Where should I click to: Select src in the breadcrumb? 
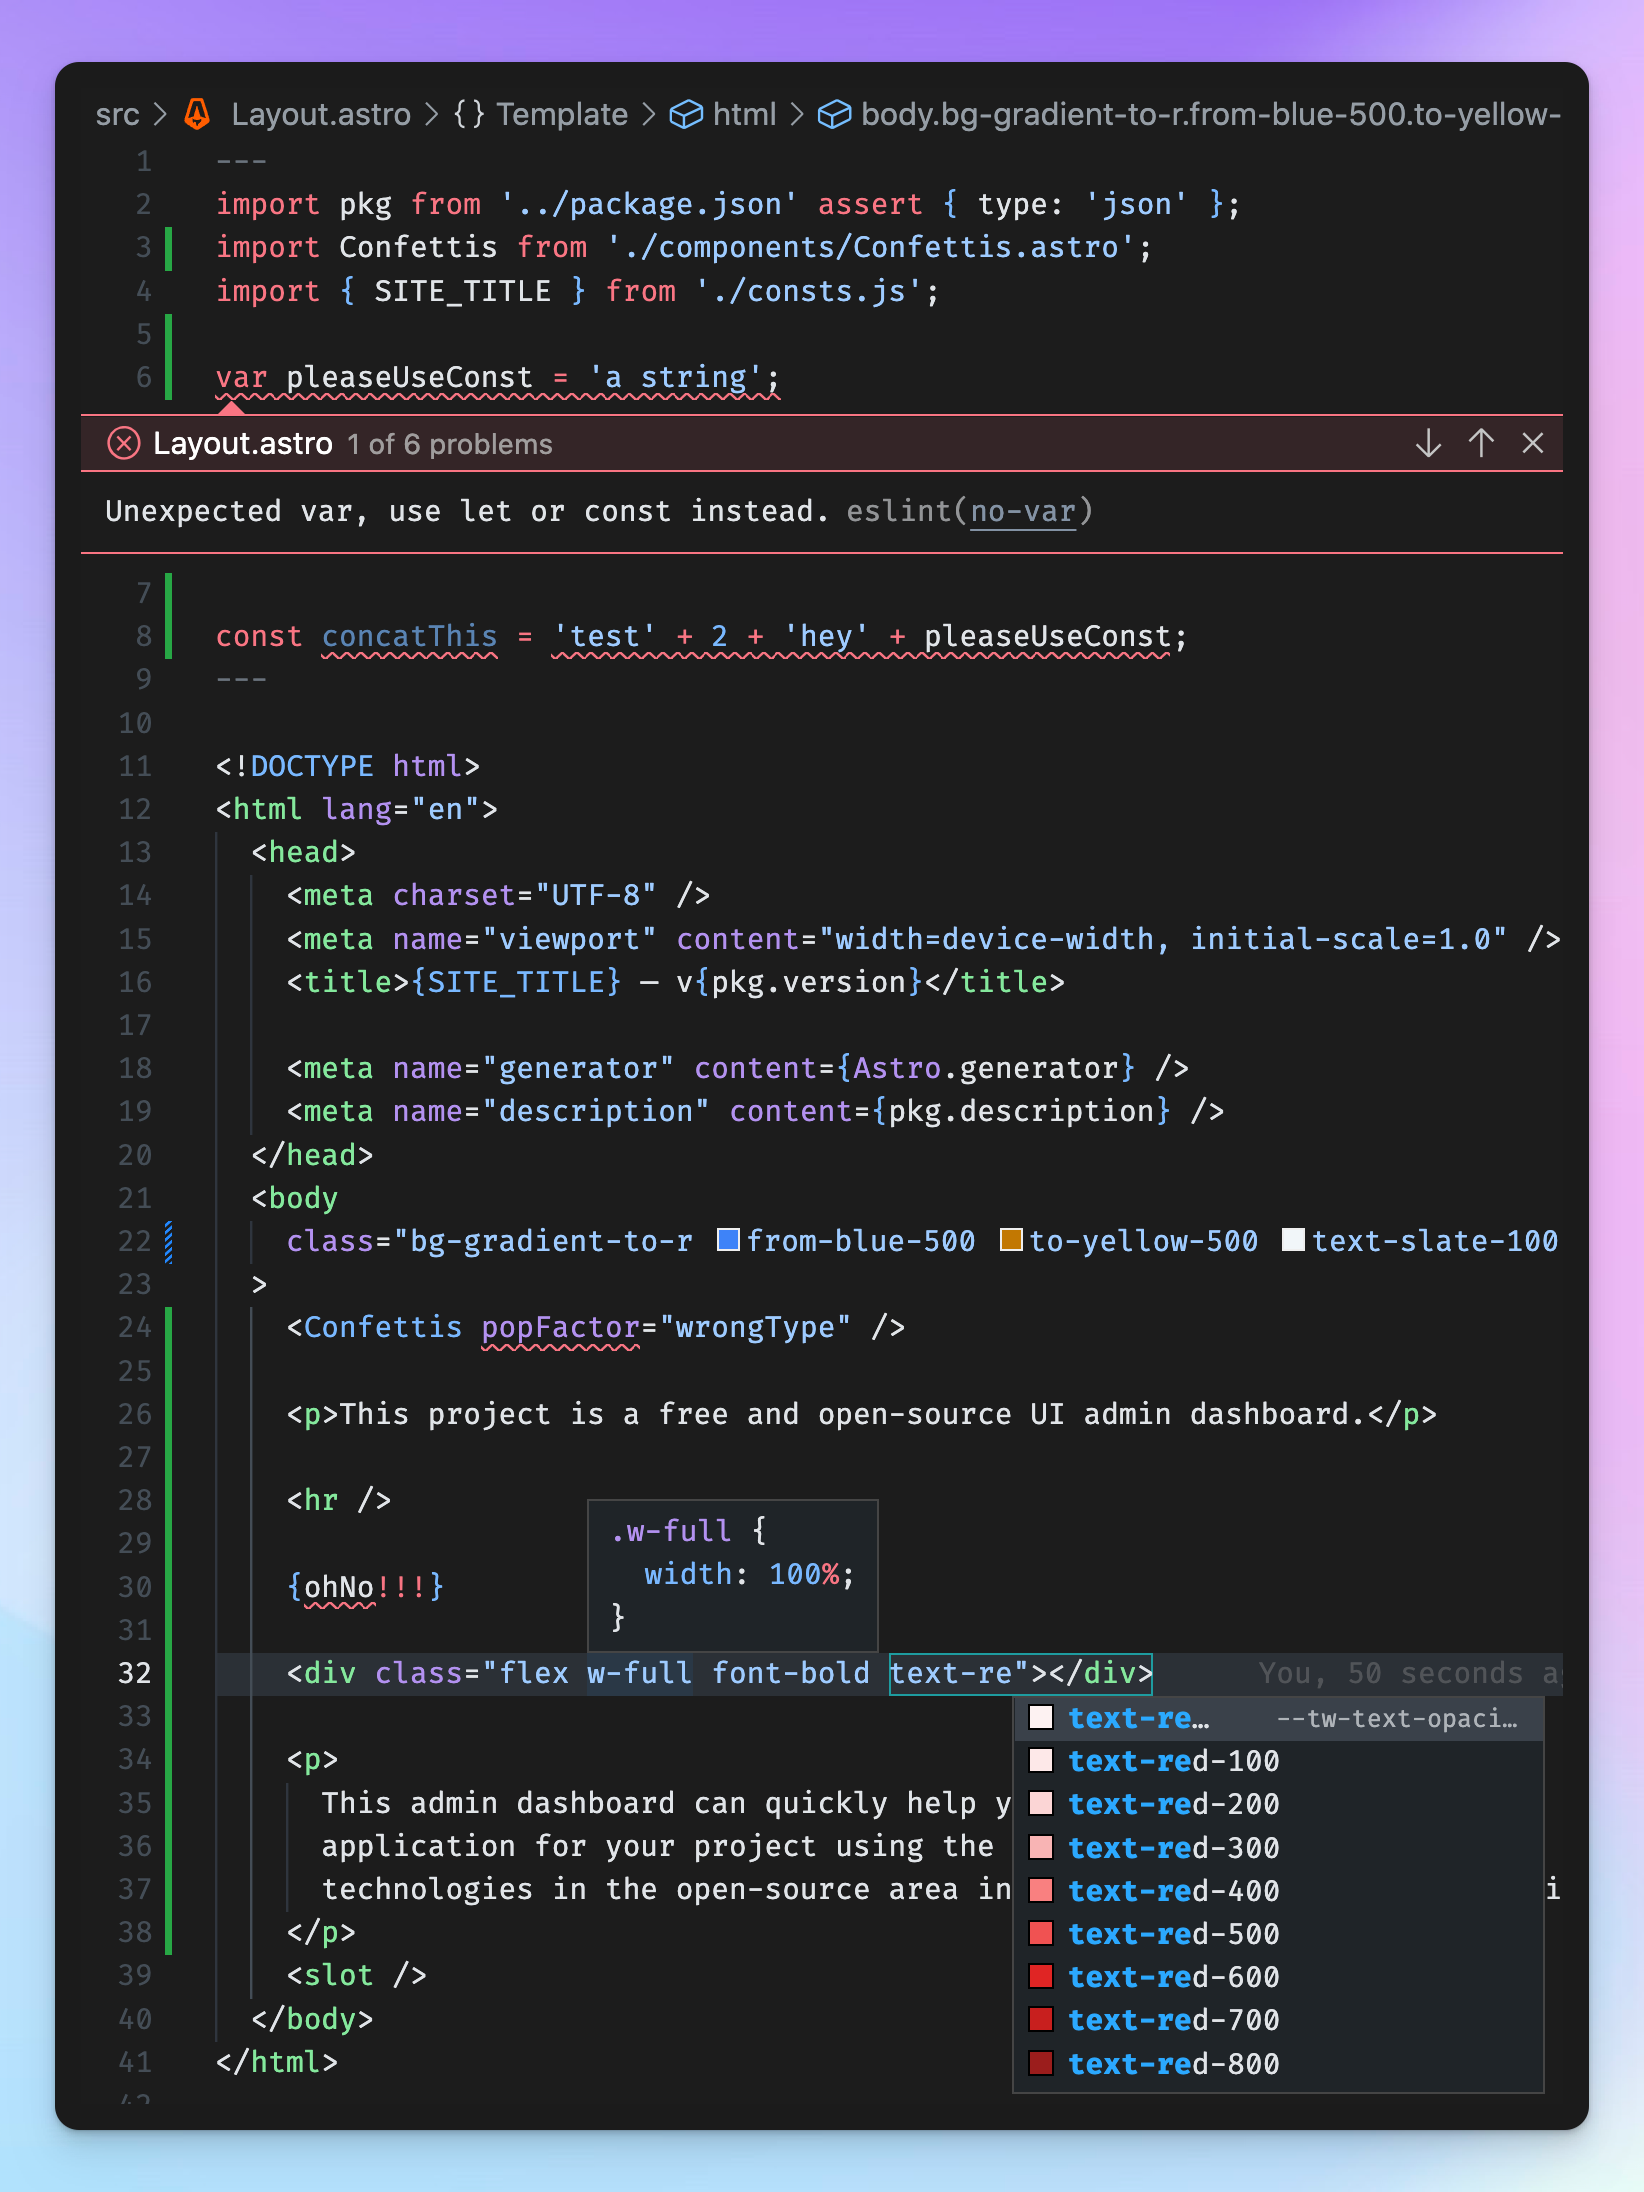coord(117,114)
